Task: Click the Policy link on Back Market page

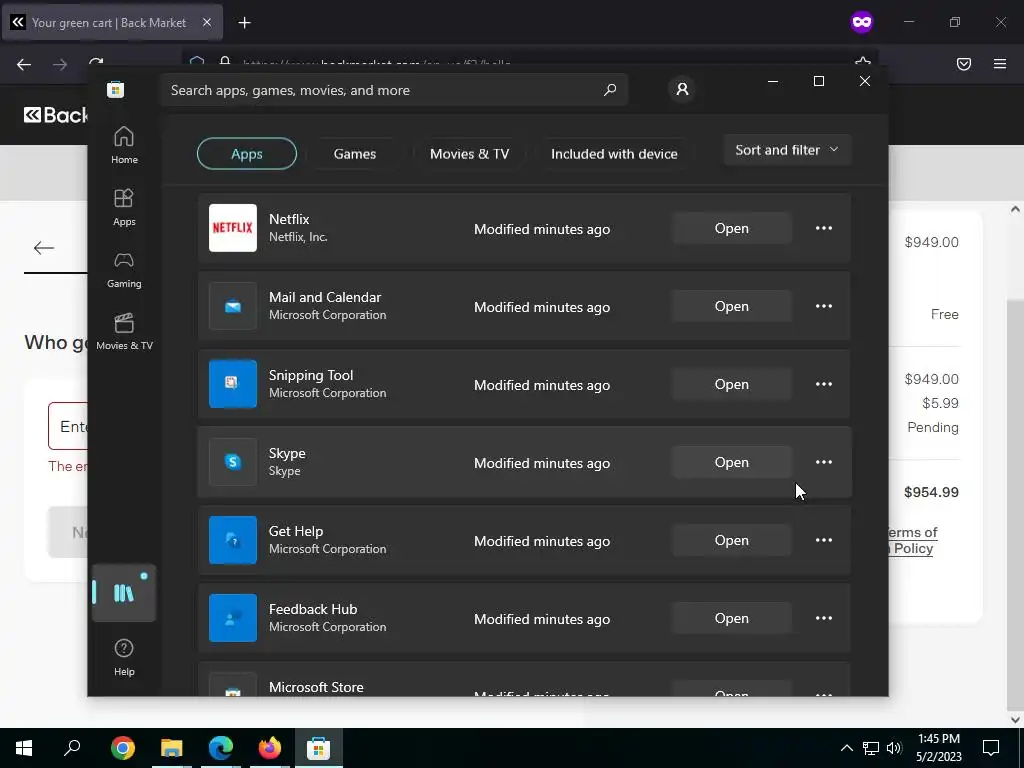Action: pos(913,549)
